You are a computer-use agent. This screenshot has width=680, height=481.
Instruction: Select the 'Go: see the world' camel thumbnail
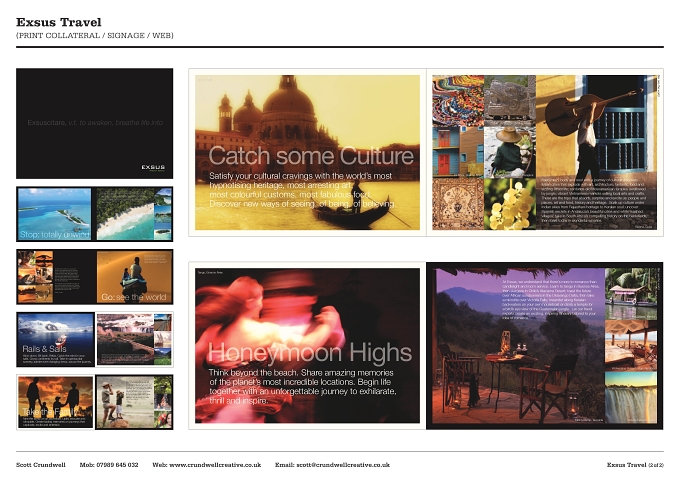point(134,277)
